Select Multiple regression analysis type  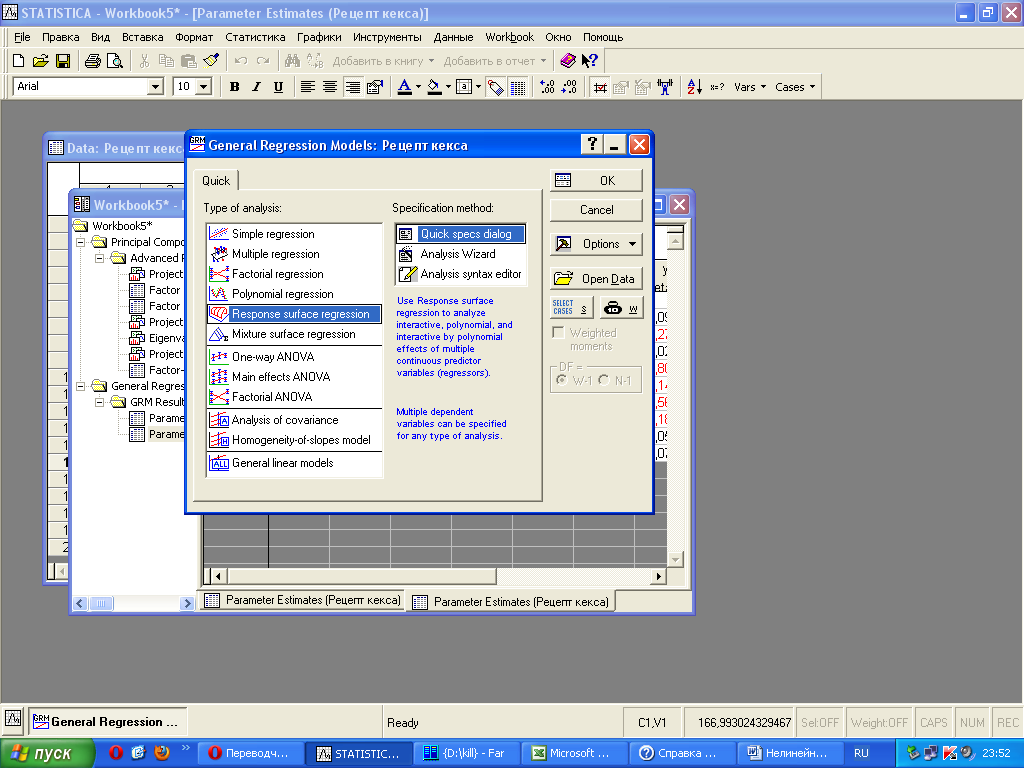tap(295, 254)
